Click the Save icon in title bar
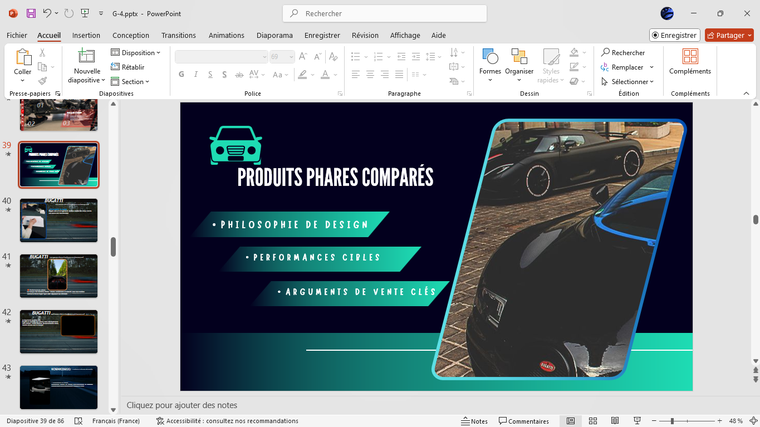The width and height of the screenshot is (760, 427). coord(31,13)
